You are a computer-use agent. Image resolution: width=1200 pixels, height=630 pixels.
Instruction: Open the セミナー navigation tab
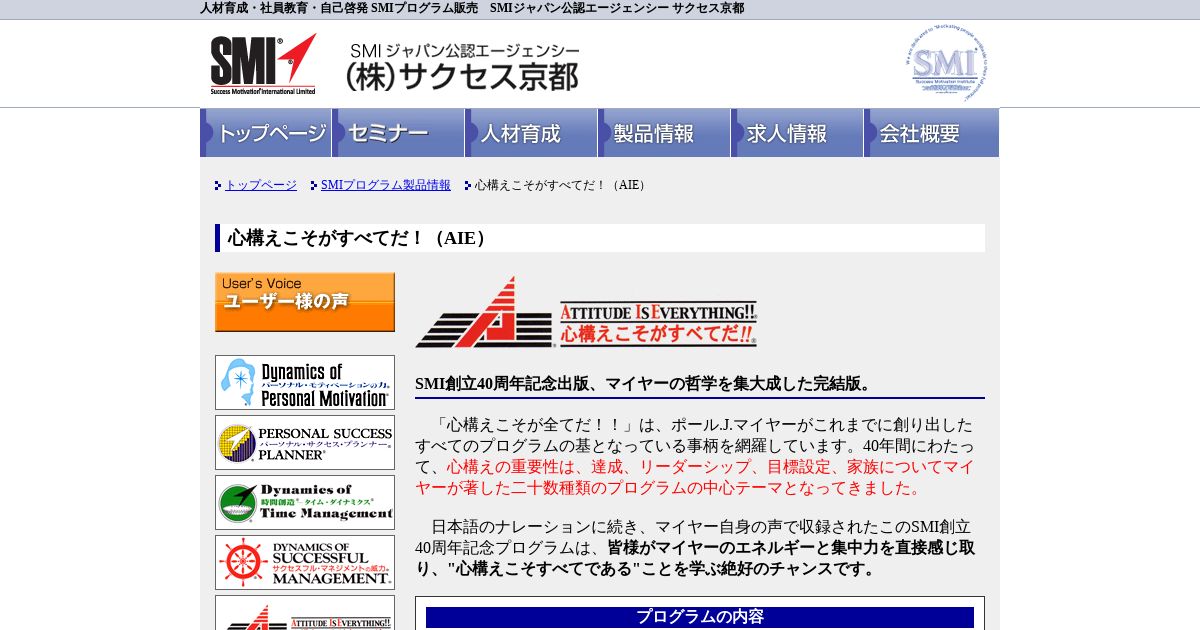(399, 133)
